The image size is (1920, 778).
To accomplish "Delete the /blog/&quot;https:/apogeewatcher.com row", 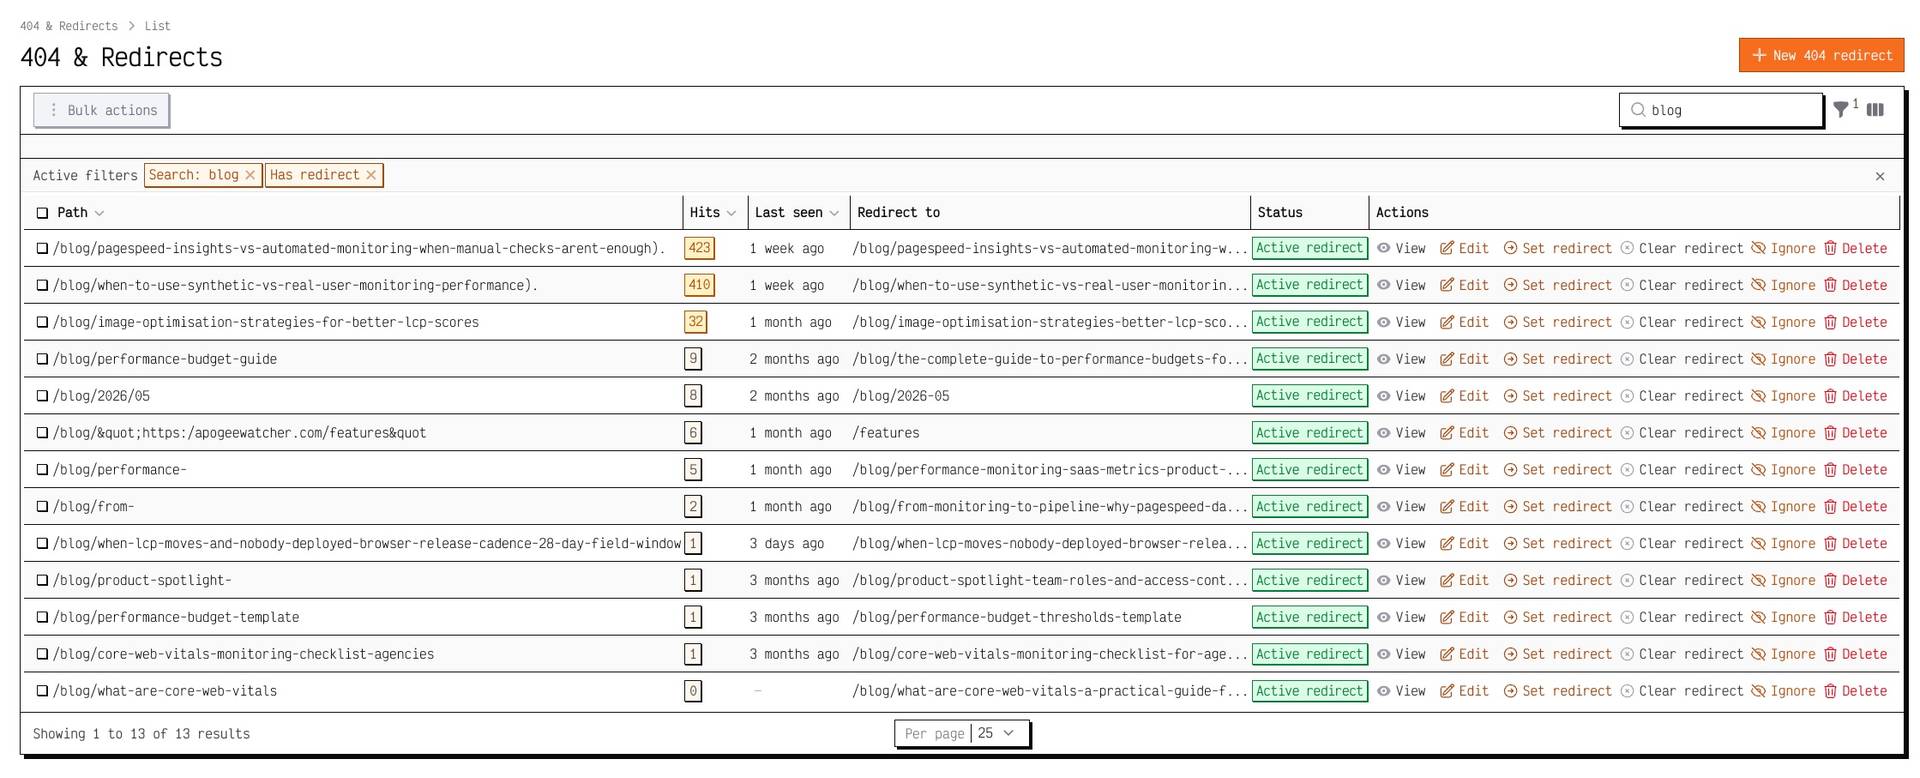I will coord(1855,433).
